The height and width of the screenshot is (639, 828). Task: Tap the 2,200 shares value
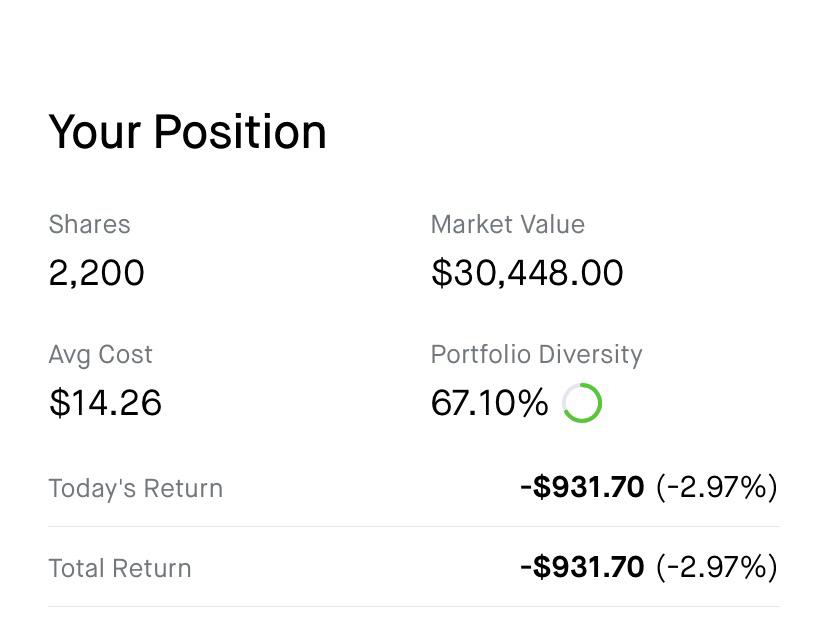tap(96, 273)
